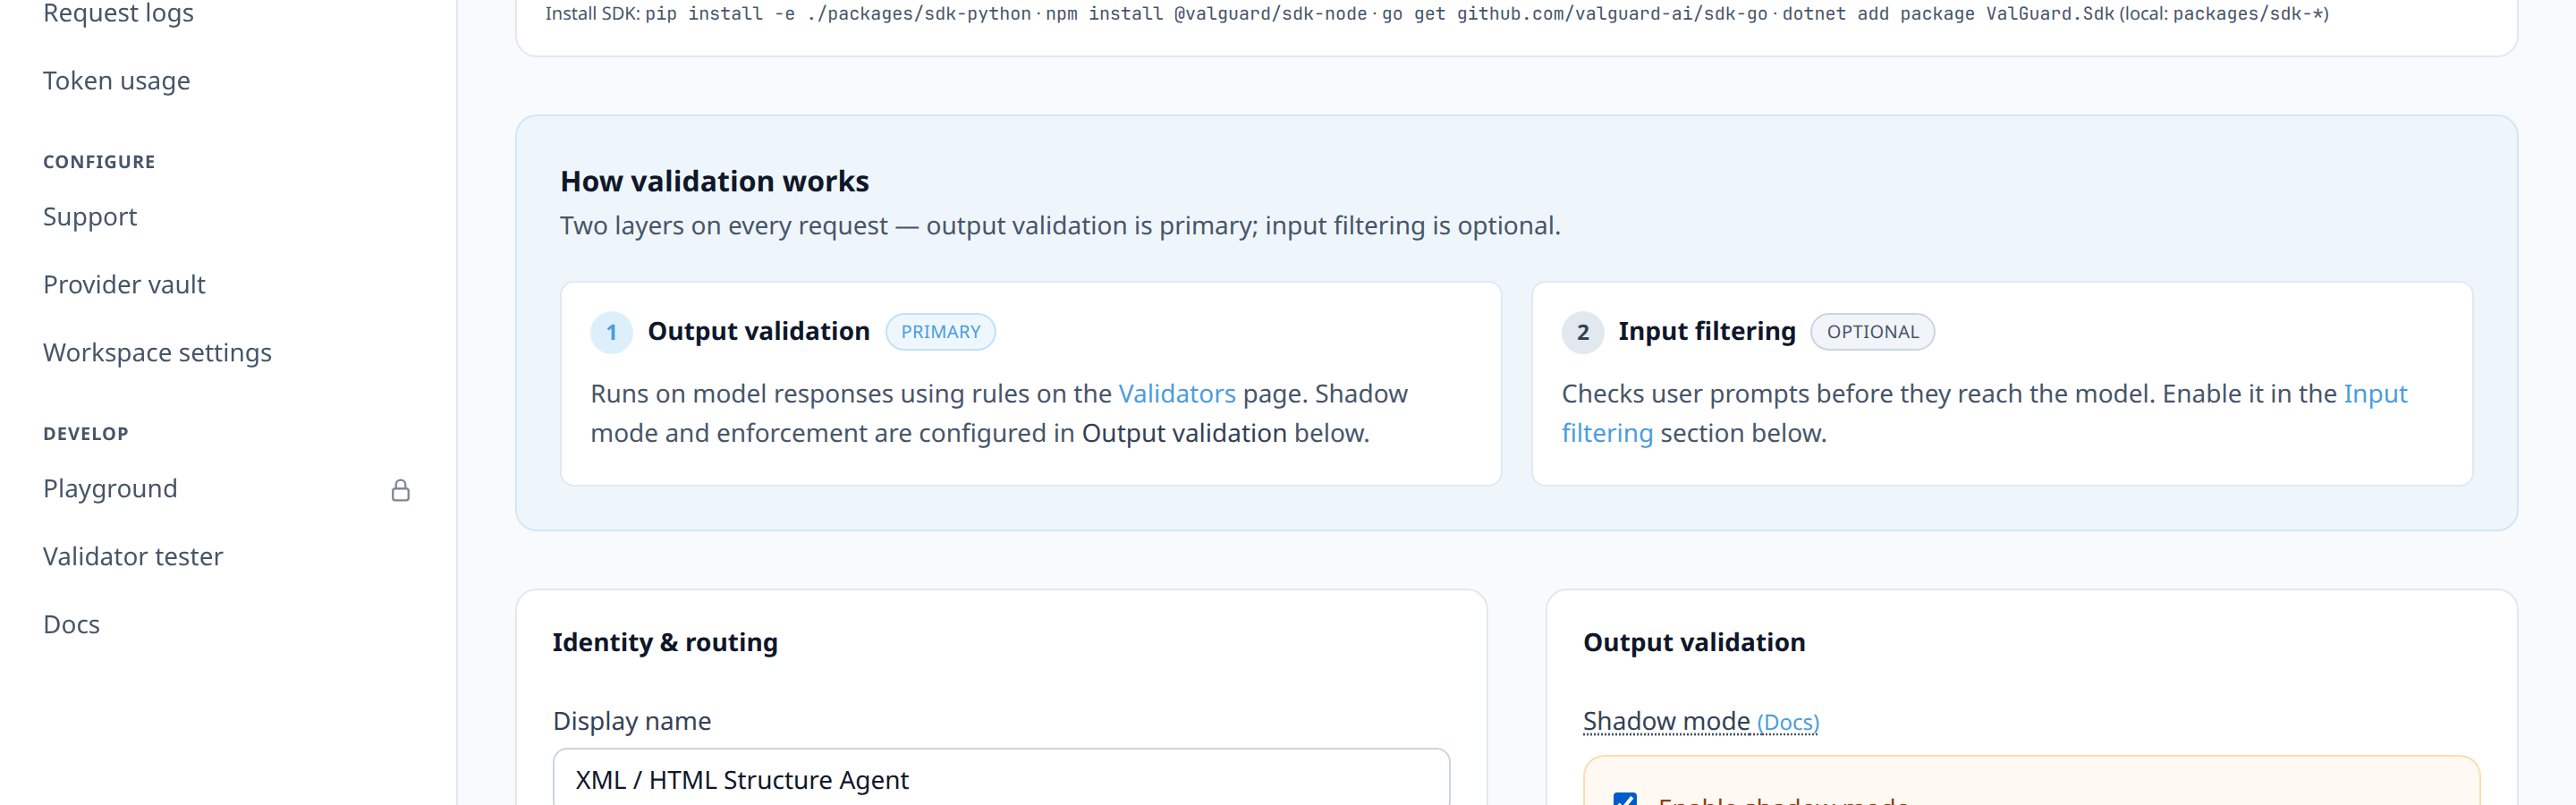Open Workspace settings
The image size is (2576, 805).
(x=157, y=353)
